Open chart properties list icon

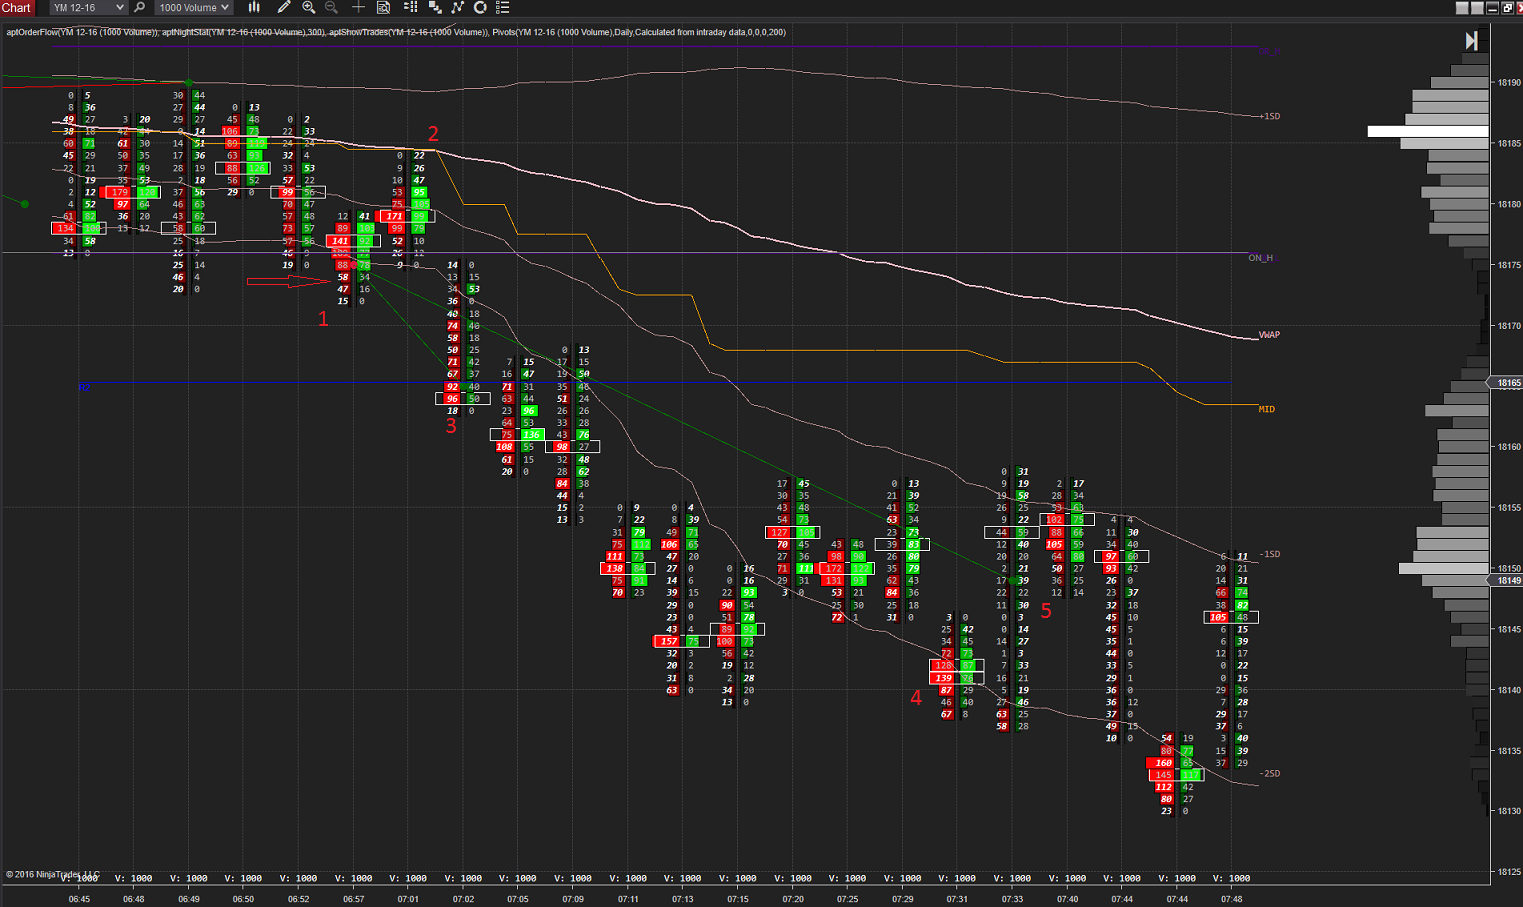point(503,8)
